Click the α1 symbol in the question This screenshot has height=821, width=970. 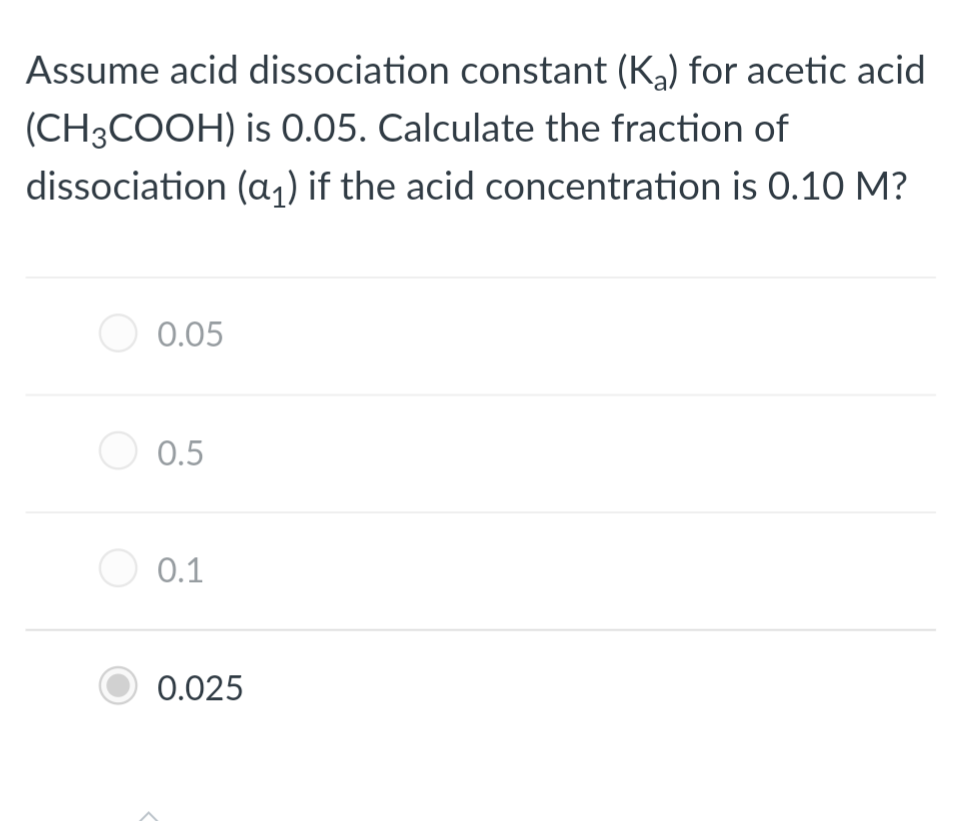(267, 188)
